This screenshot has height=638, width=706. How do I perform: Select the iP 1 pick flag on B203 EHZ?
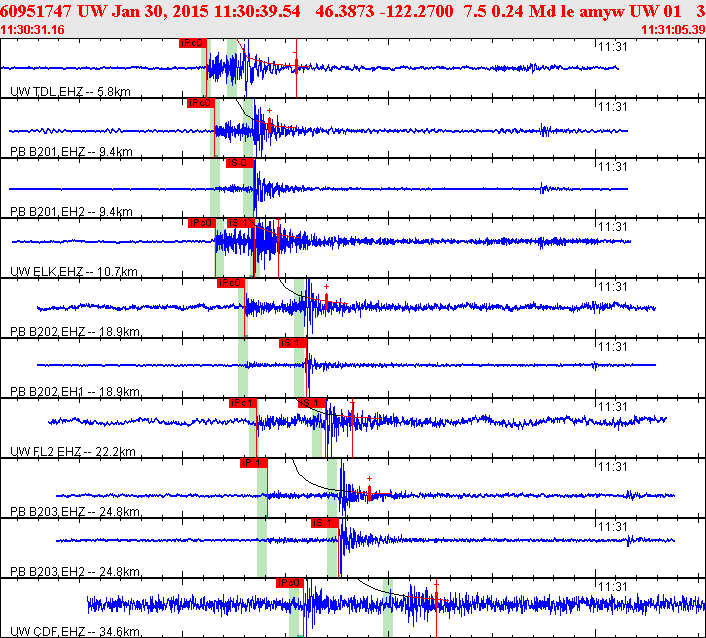pos(254,462)
